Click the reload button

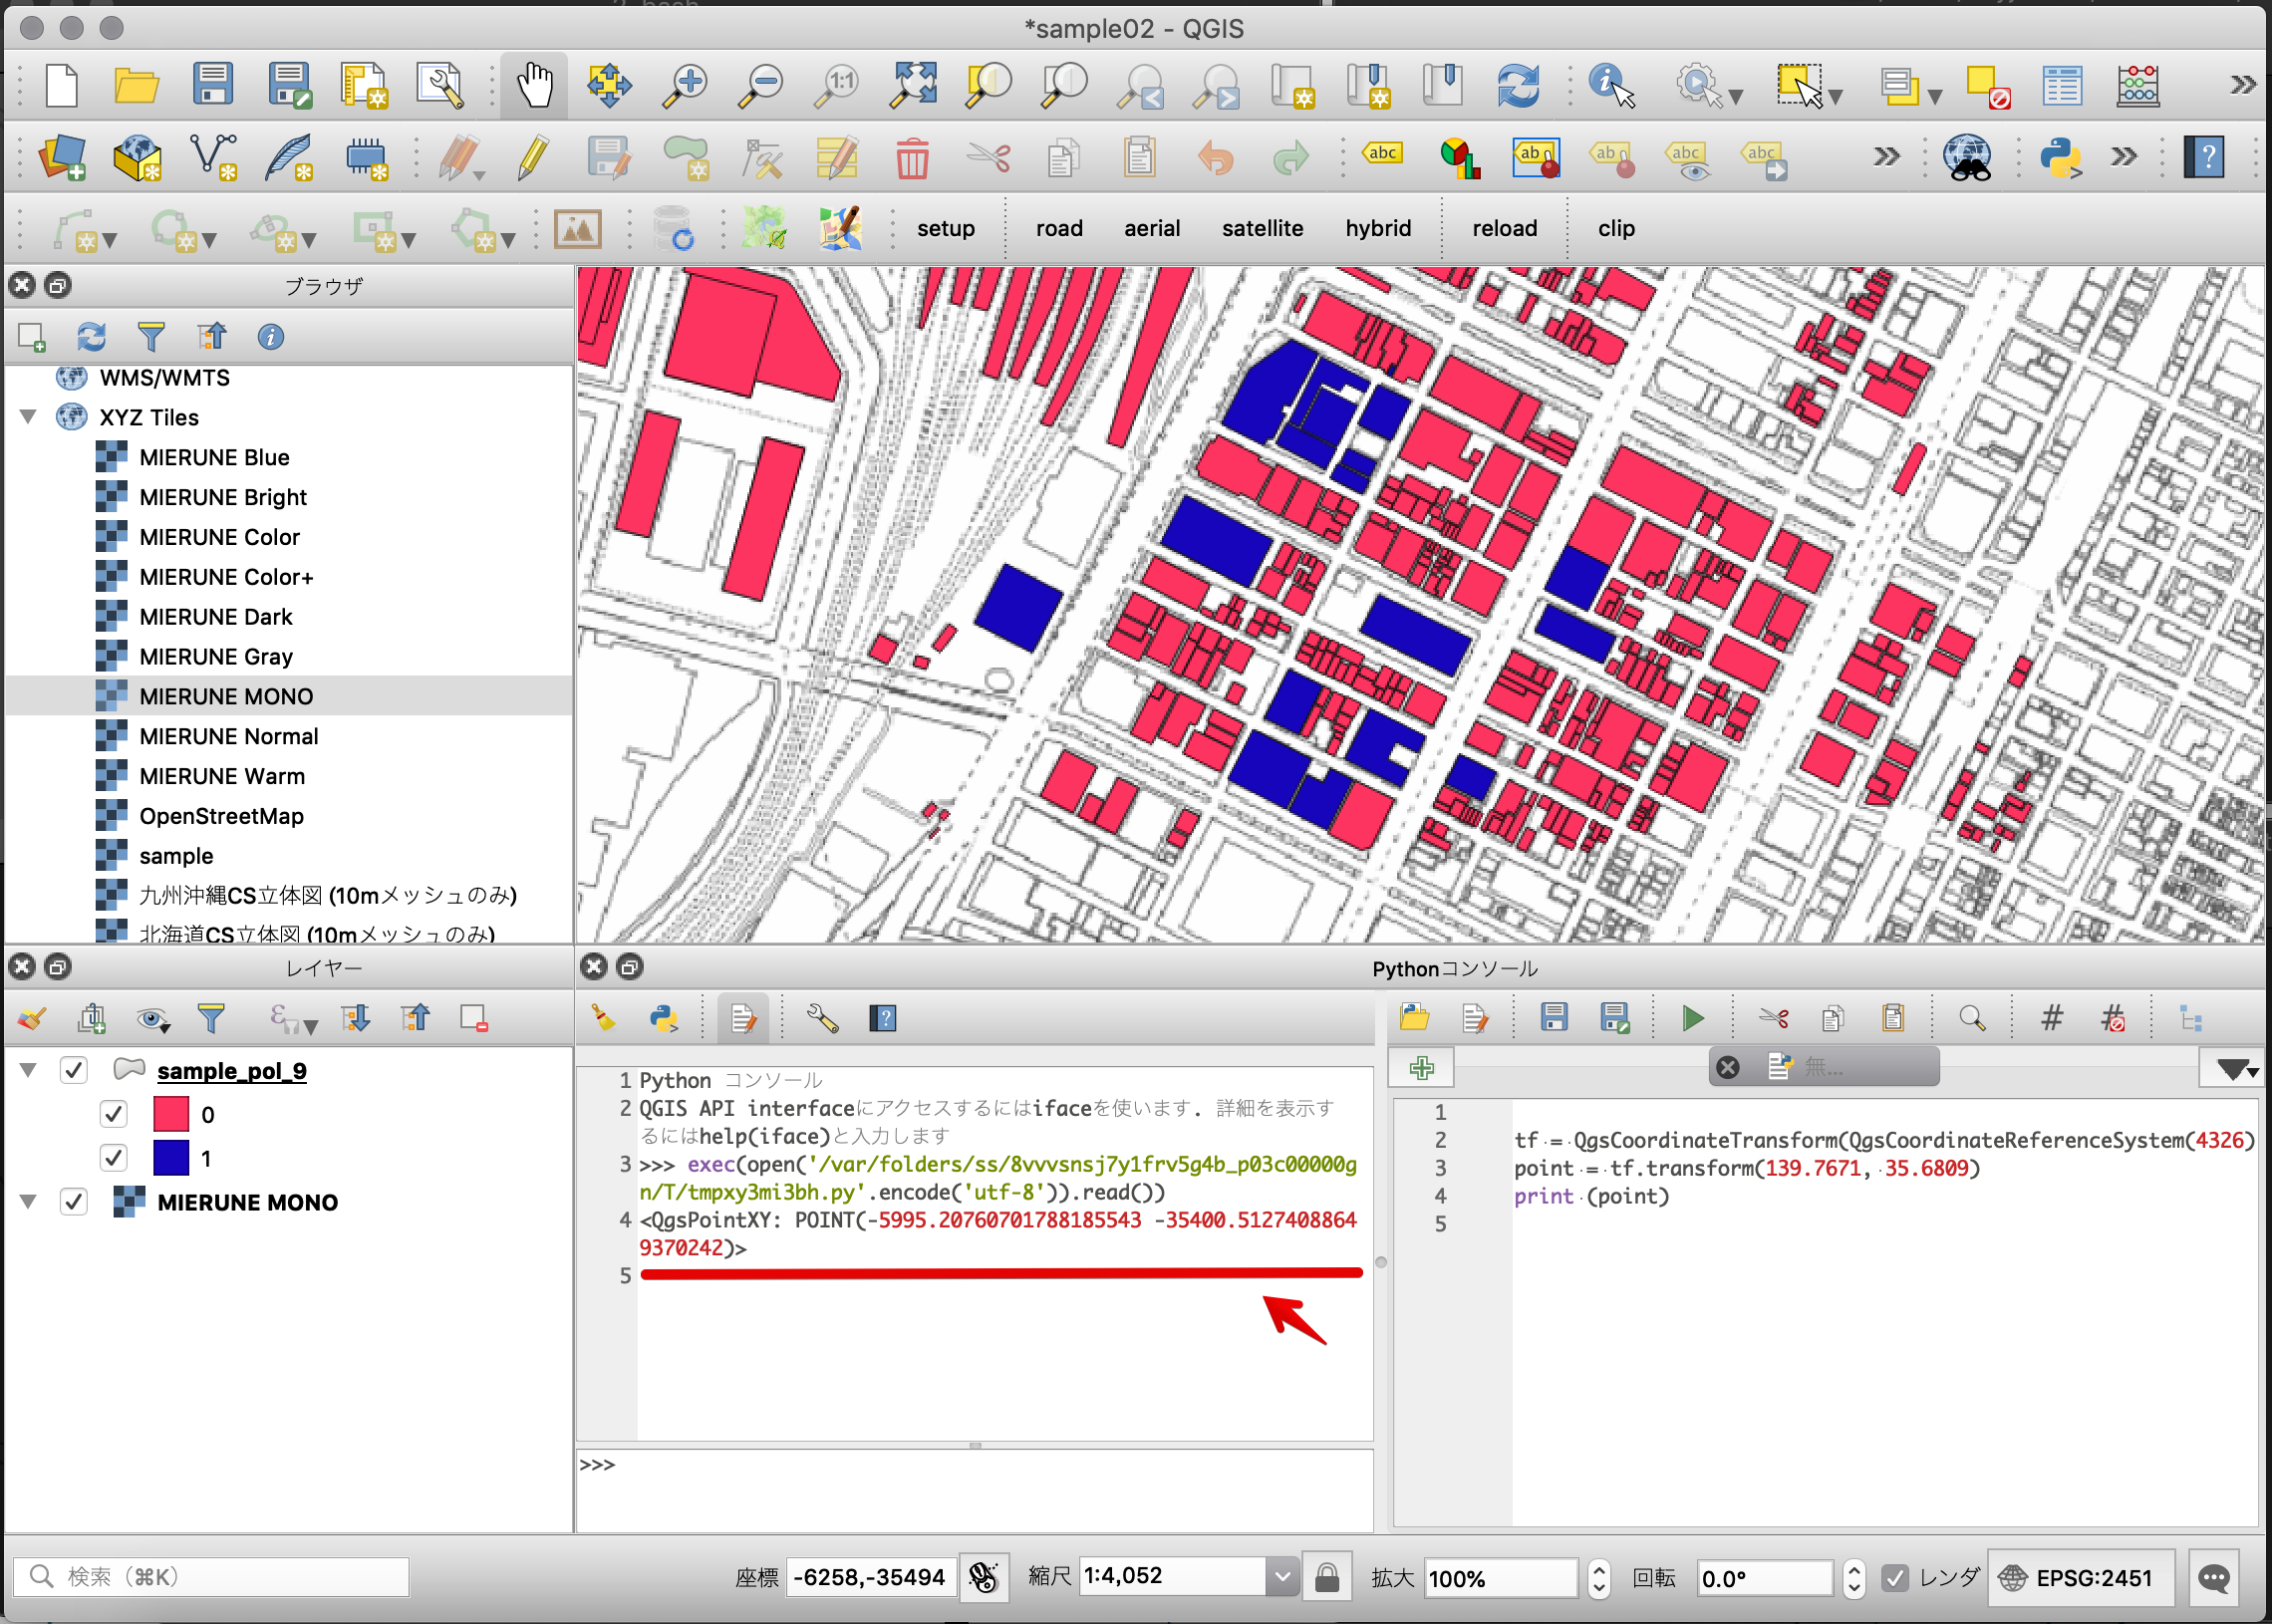click(x=1504, y=229)
